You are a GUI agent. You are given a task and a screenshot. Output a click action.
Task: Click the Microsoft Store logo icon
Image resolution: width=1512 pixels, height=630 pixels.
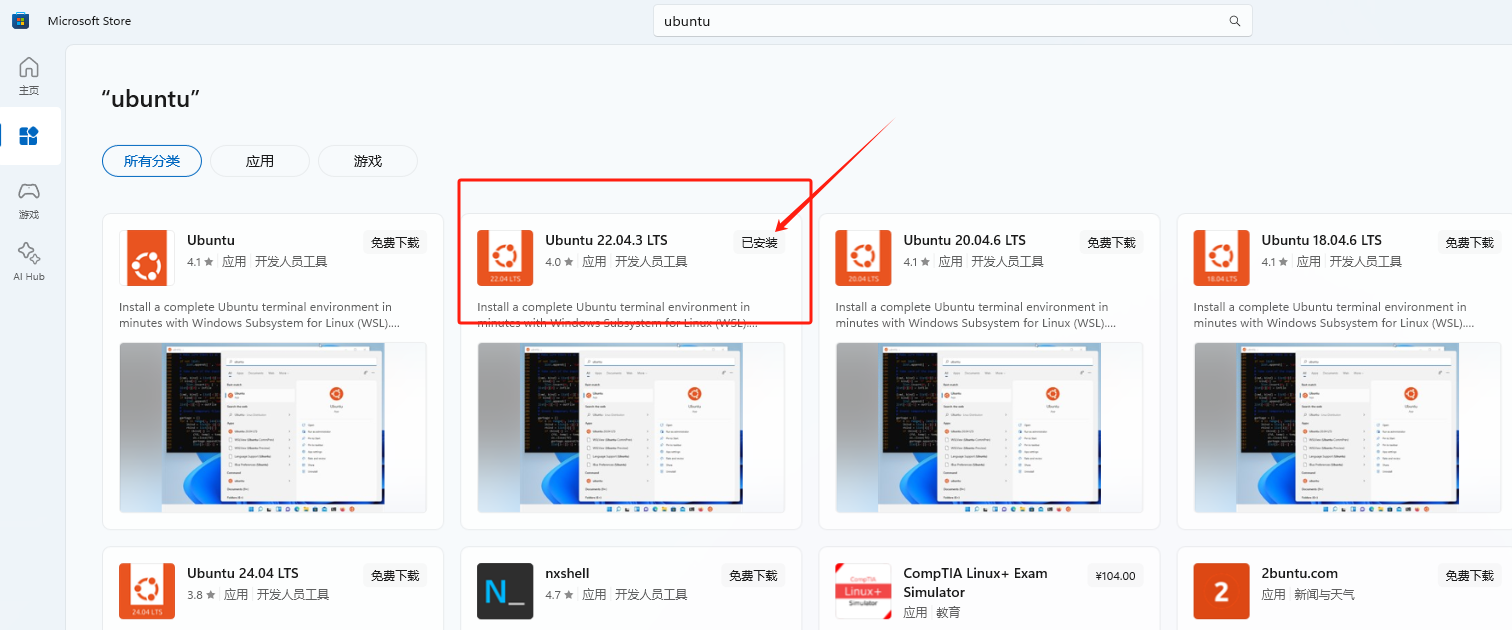pyautogui.click(x=20, y=20)
